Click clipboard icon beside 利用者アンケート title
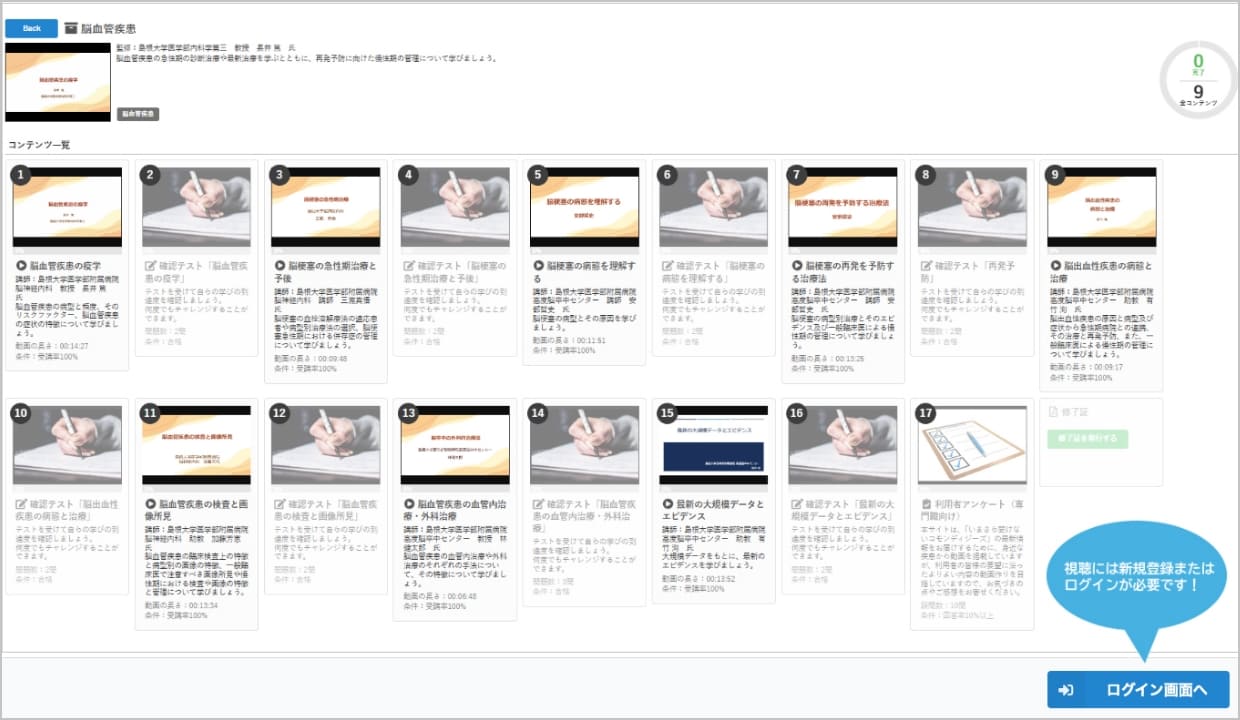 (925, 505)
